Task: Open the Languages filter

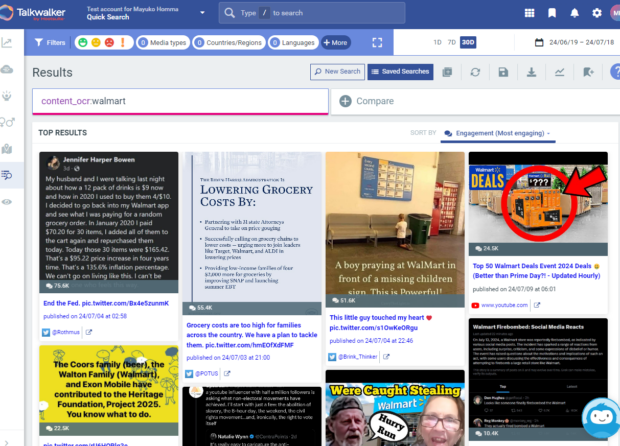Action: pyautogui.click(x=293, y=42)
